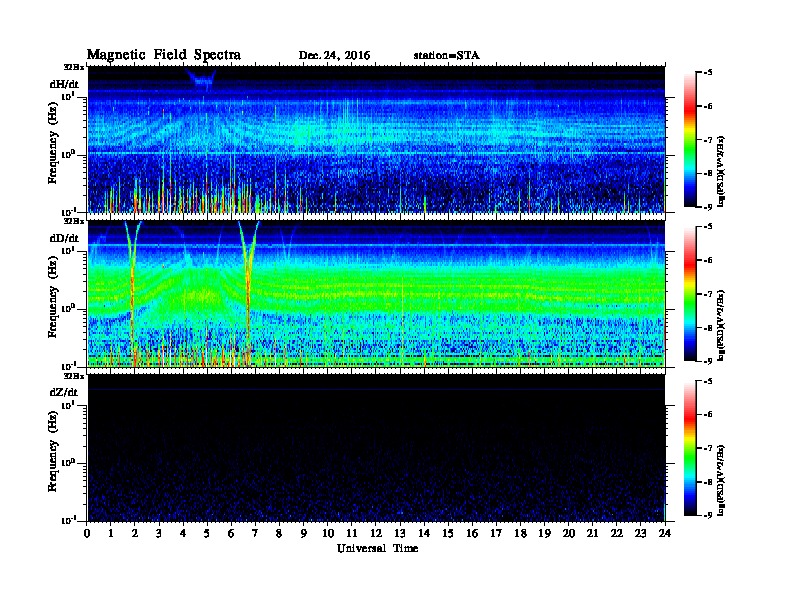Click hour tick label "7" on time axis
This screenshot has height=612, width=792.
[255, 533]
